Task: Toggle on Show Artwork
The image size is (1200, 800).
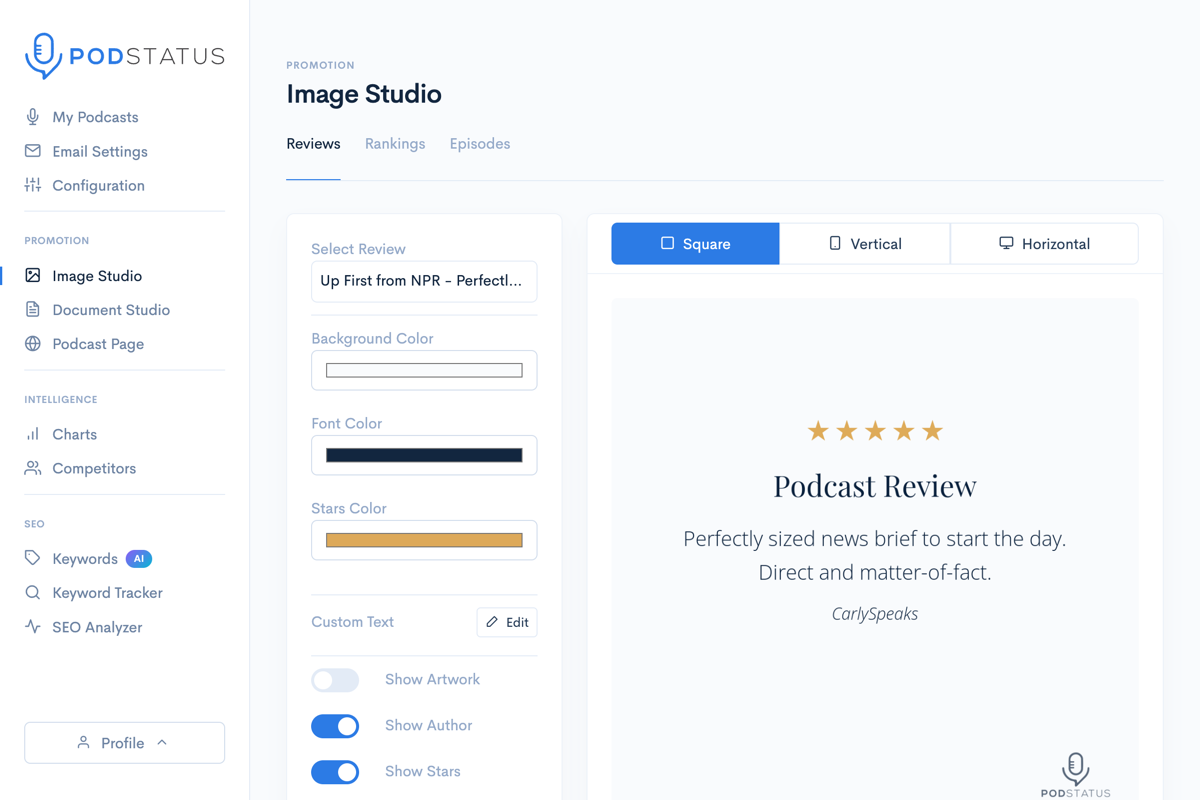Action: click(335, 680)
